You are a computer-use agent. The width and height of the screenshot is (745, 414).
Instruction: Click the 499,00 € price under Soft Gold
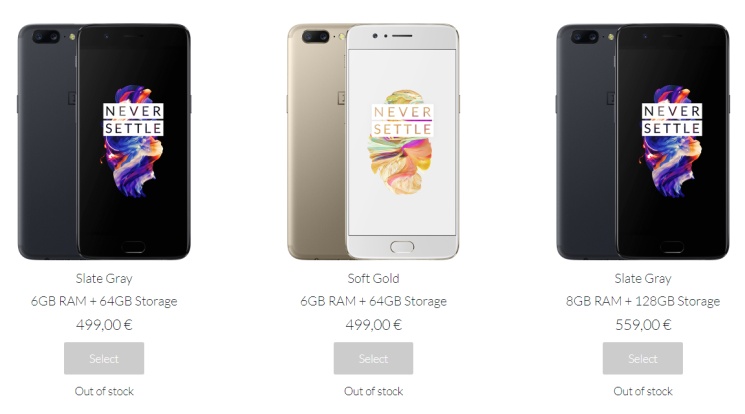click(373, 325)
